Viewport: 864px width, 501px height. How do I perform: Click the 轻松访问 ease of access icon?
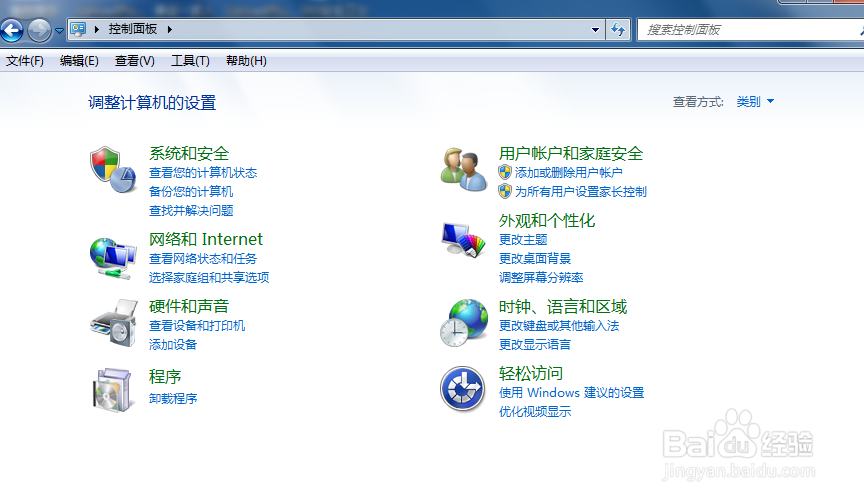[462, 389]
